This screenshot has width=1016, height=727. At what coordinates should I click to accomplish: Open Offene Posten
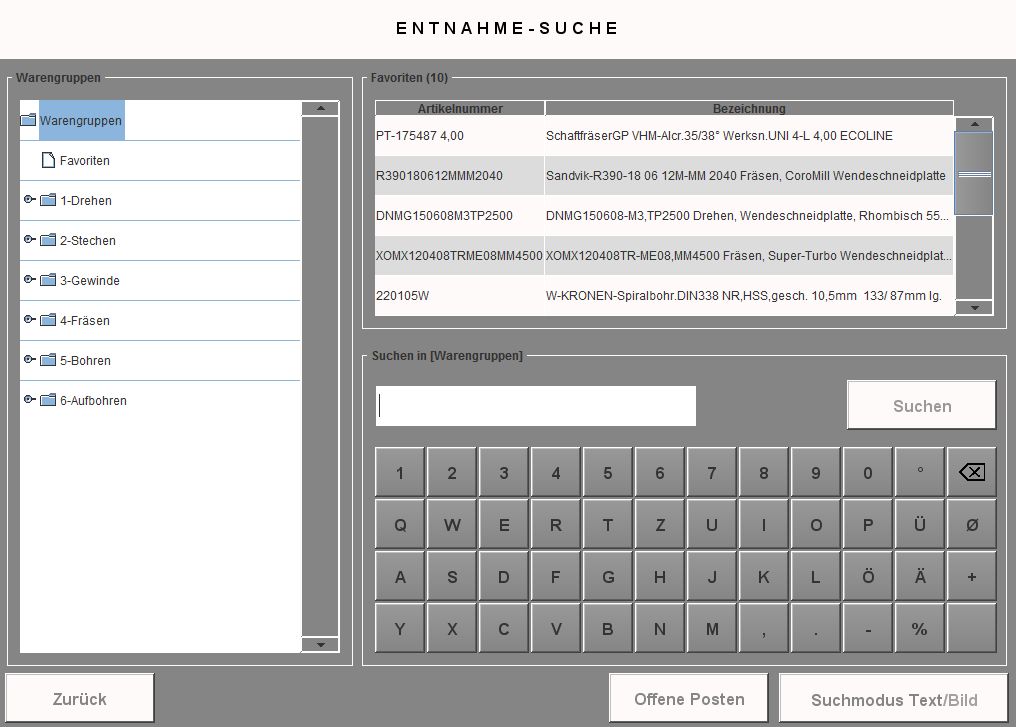tap(689, 698)
